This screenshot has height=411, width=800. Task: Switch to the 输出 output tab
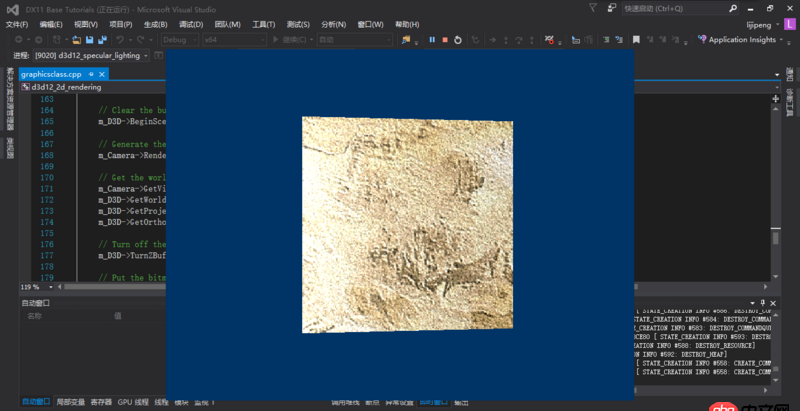click(x=462, y=402)
